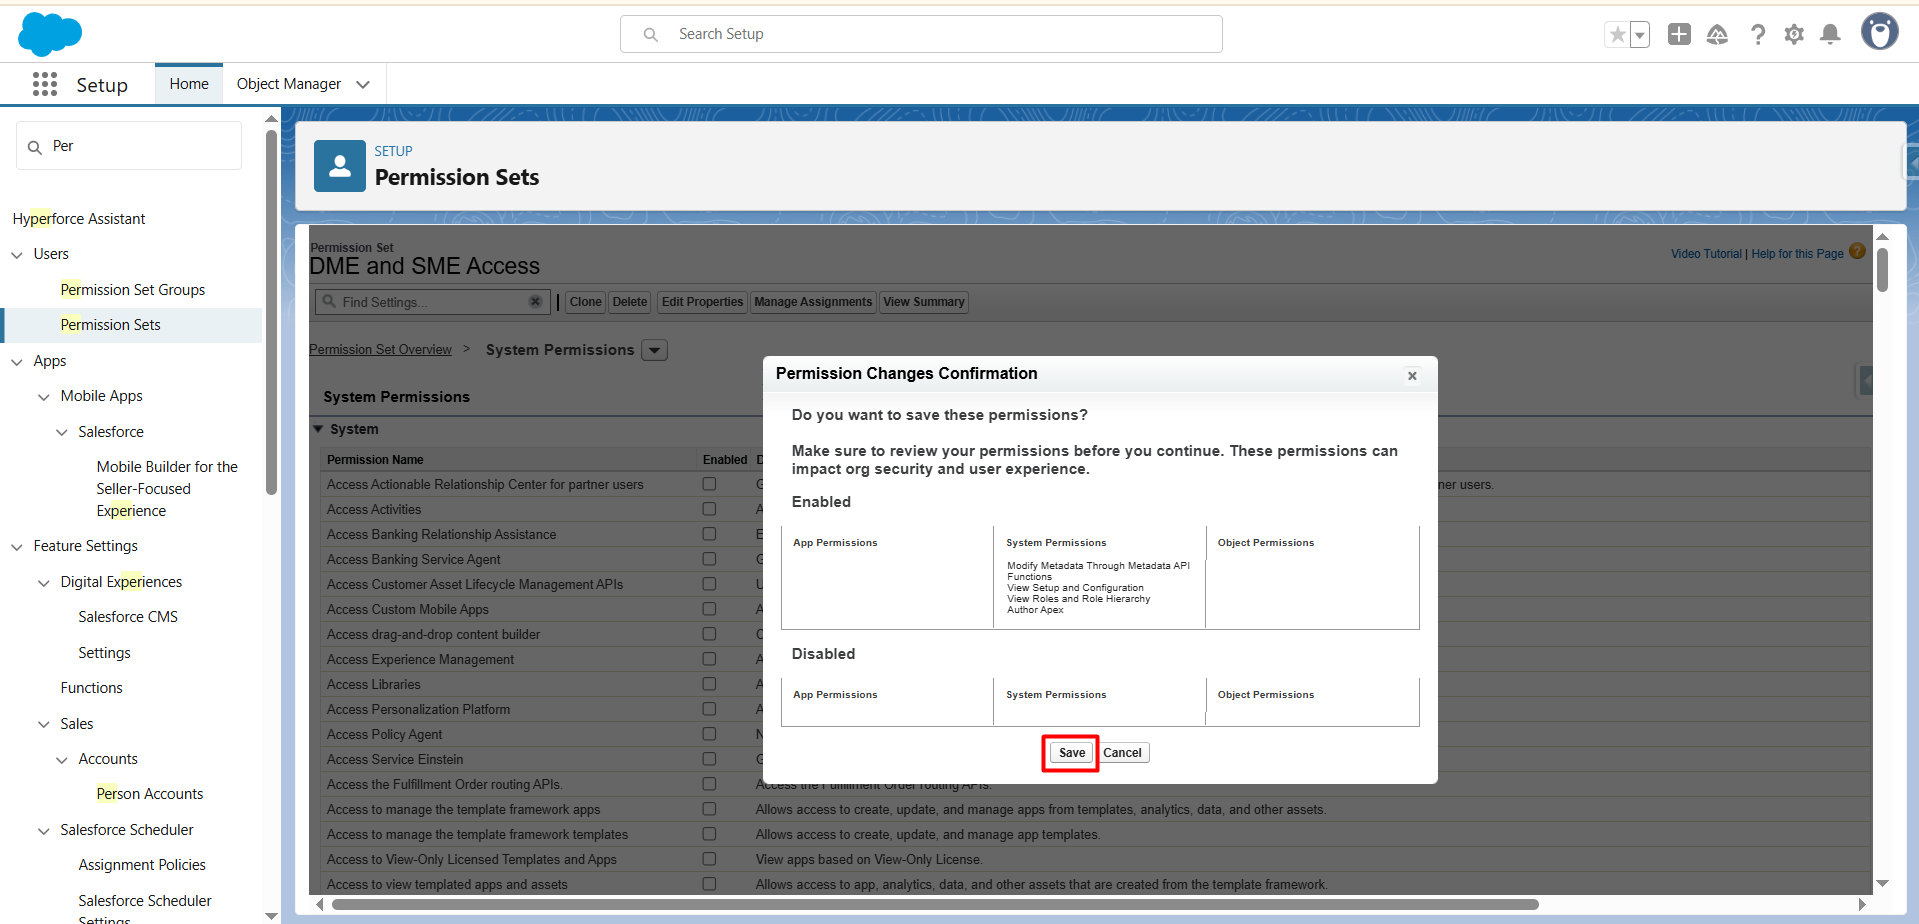Save the permission changes
The height and width of the screenshot is (924, 1919).
click(1072, 753)
